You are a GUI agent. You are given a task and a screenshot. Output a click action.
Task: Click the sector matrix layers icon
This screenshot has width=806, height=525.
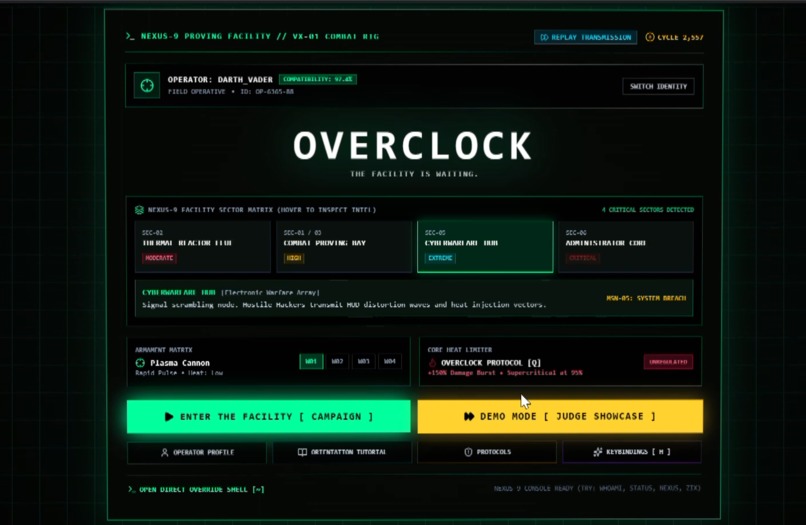pos(139,210)
